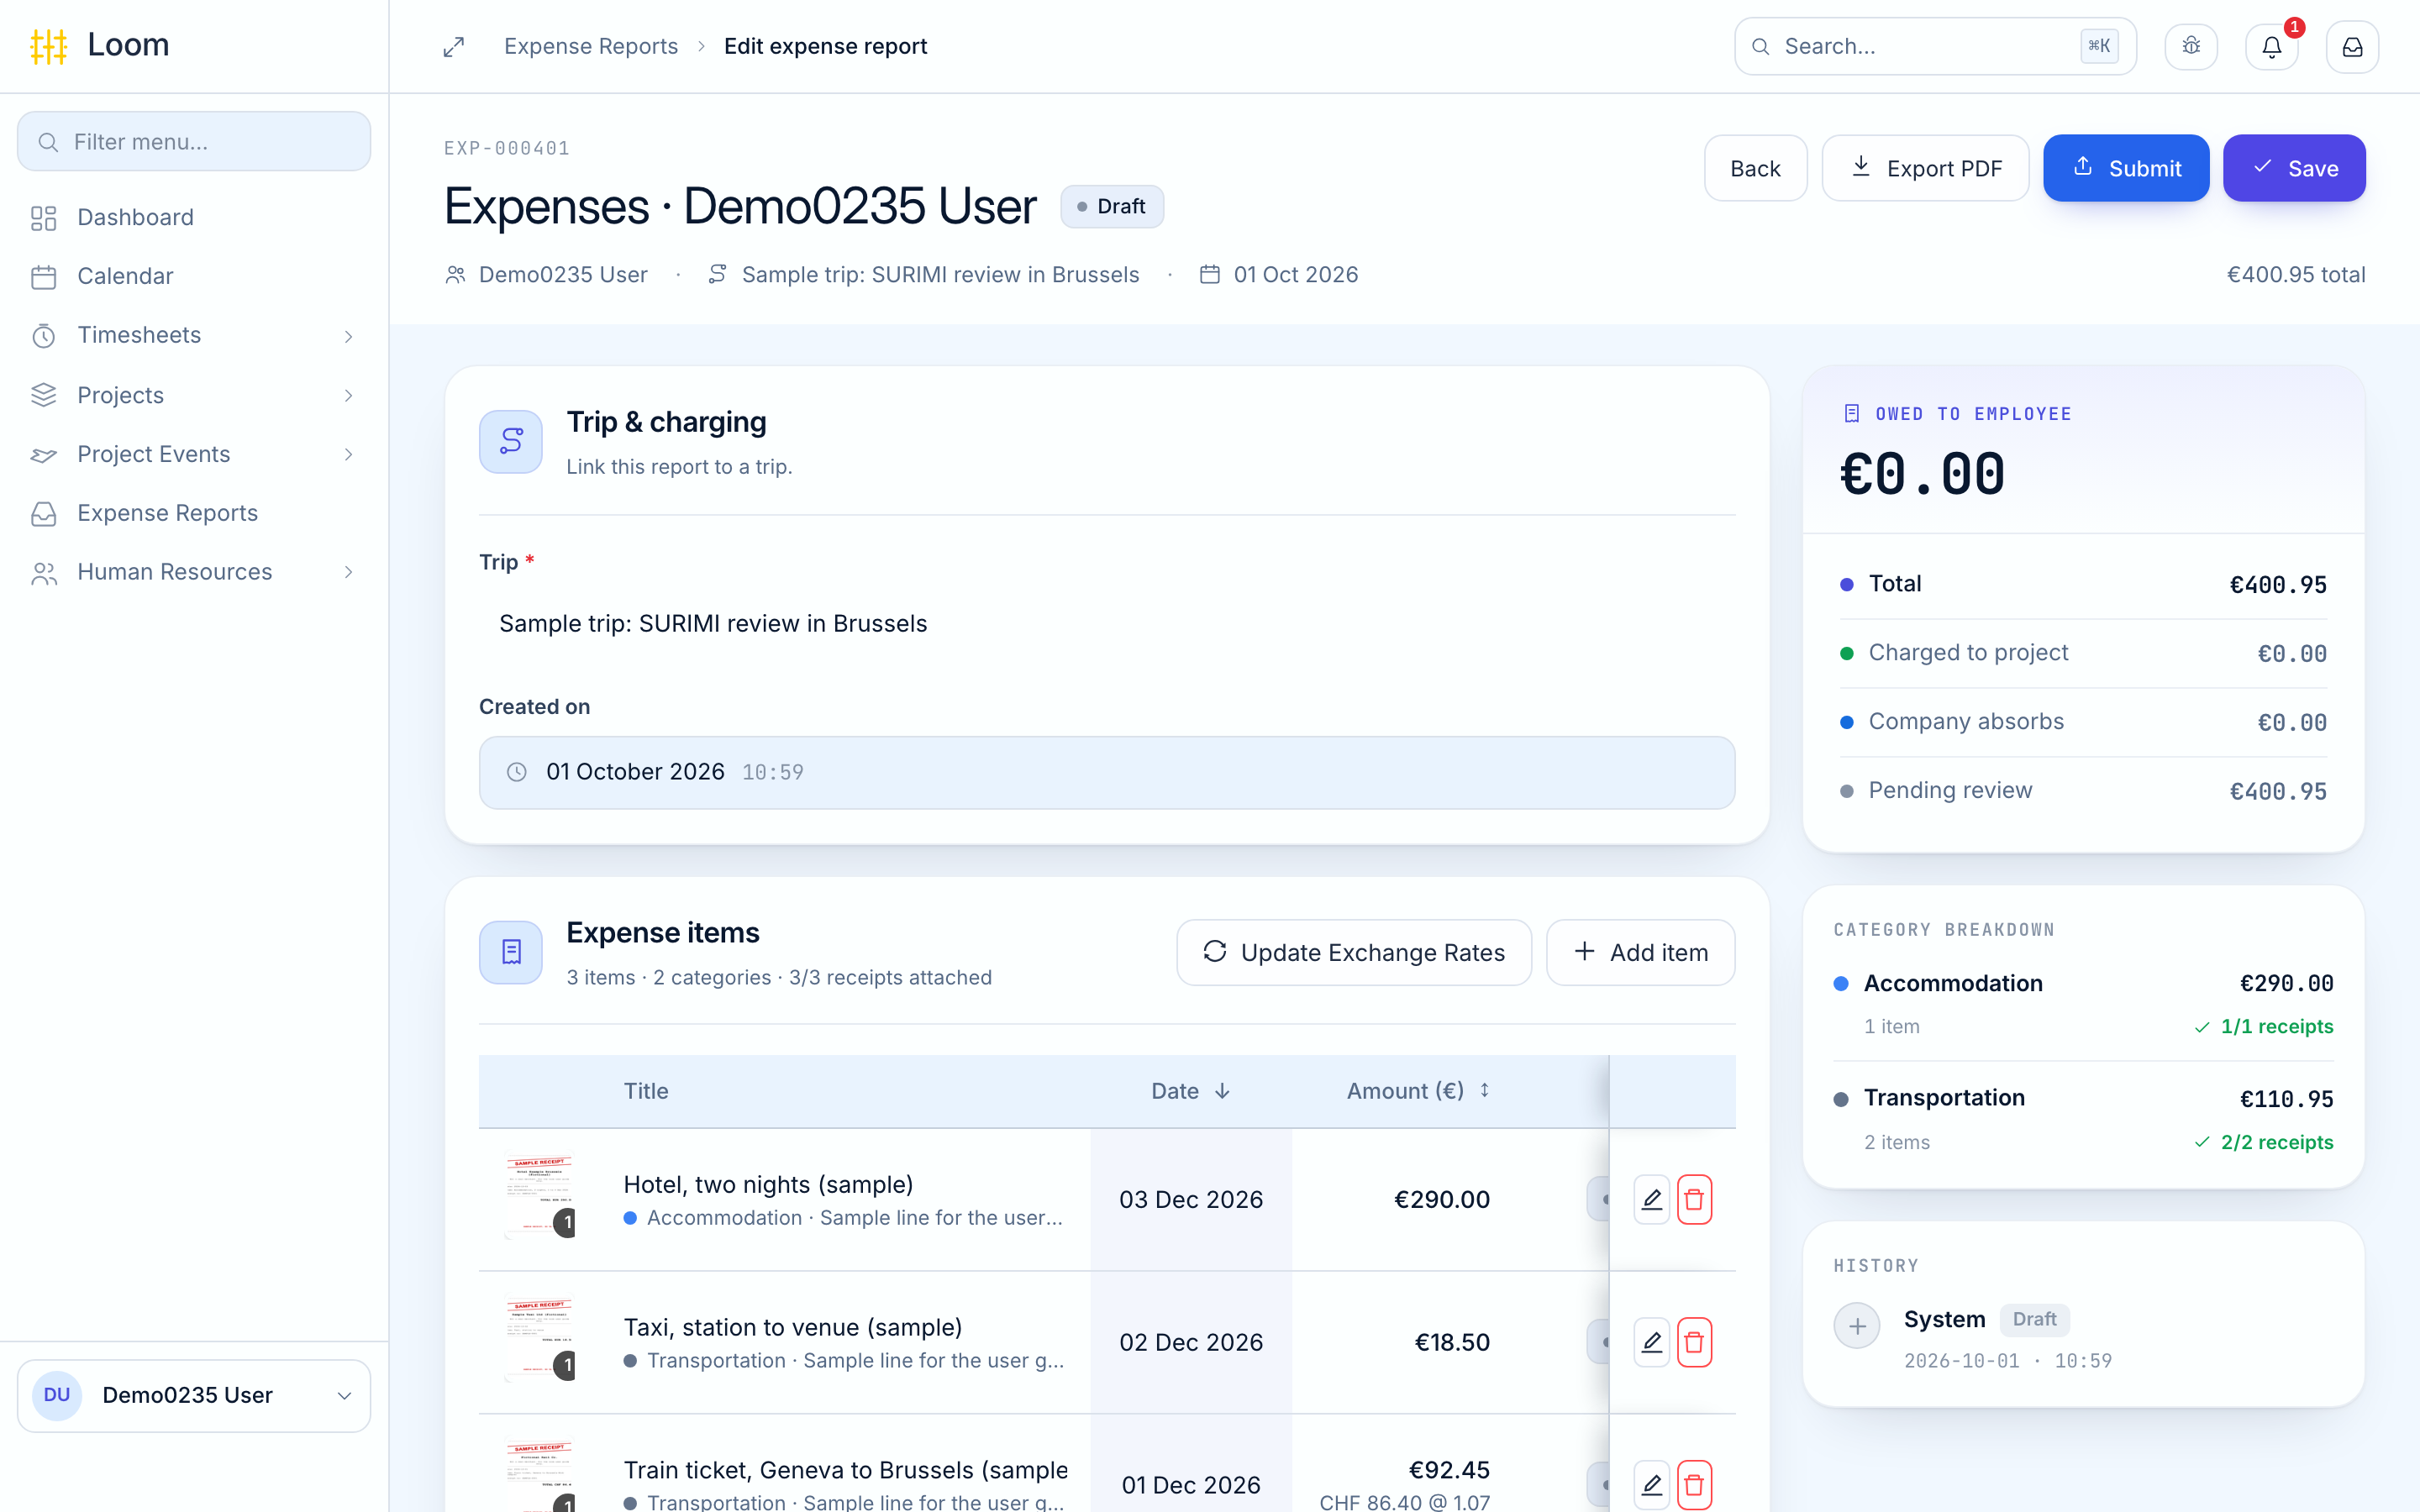
Task: Click 'Pending review' row in summary
Action: tap(2084, 791)
